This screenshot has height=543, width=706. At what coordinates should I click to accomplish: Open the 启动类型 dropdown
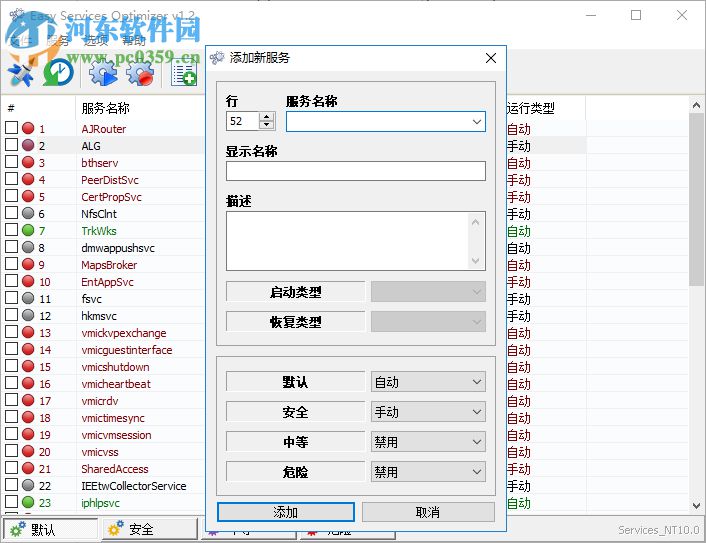click(428, 292)
